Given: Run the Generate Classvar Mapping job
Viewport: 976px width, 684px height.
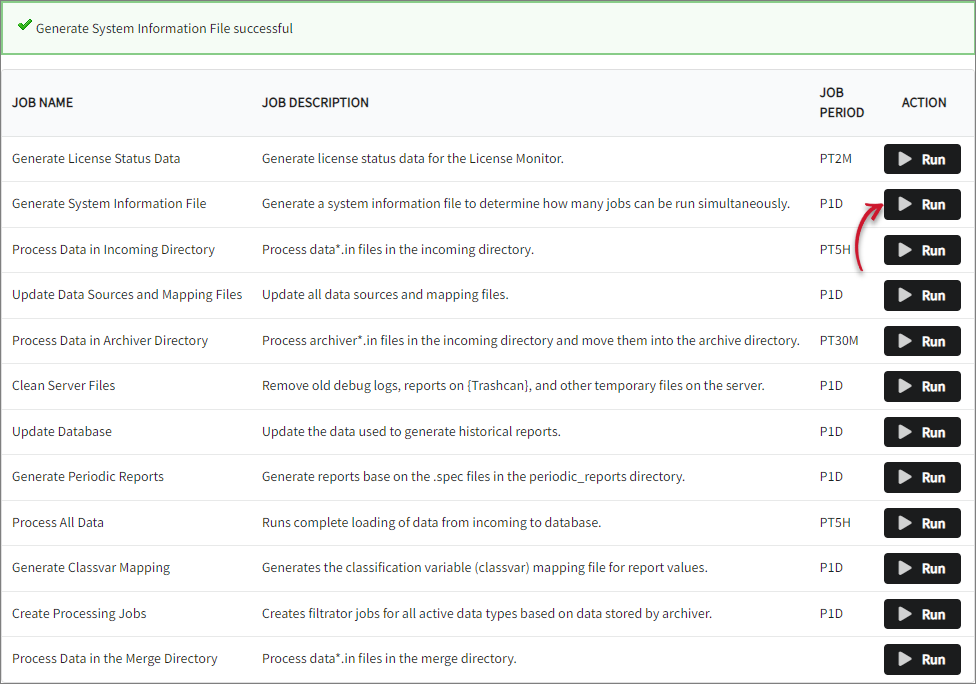Looking at the screenshot, I should pos(921,568).
